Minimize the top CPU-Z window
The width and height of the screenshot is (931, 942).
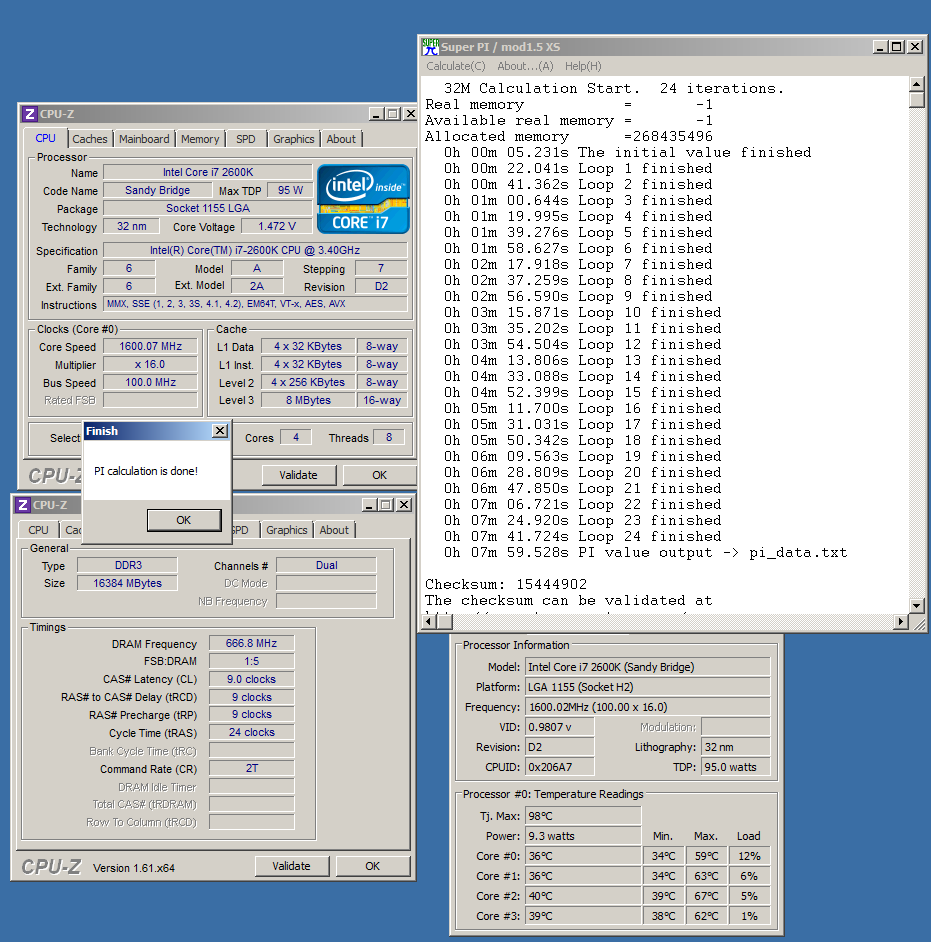tap(377, 114)
